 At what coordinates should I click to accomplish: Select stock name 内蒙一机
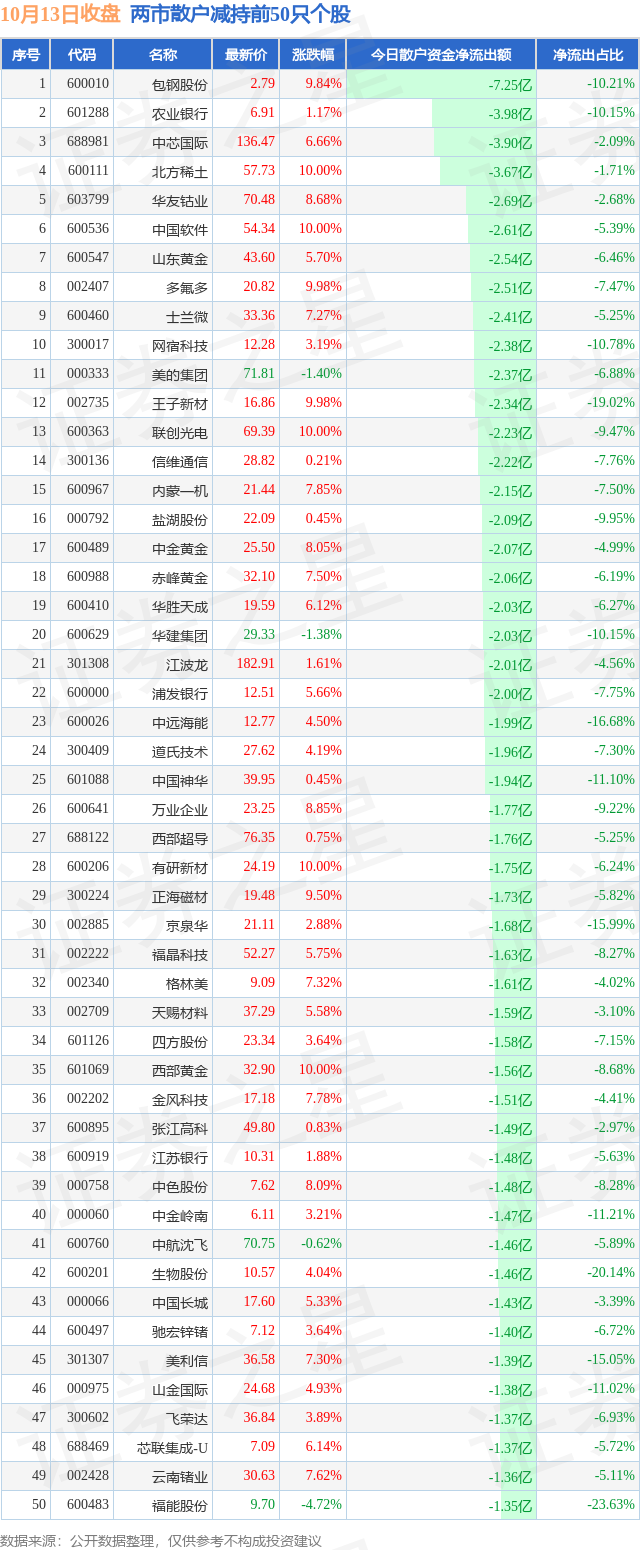(180, 491)
